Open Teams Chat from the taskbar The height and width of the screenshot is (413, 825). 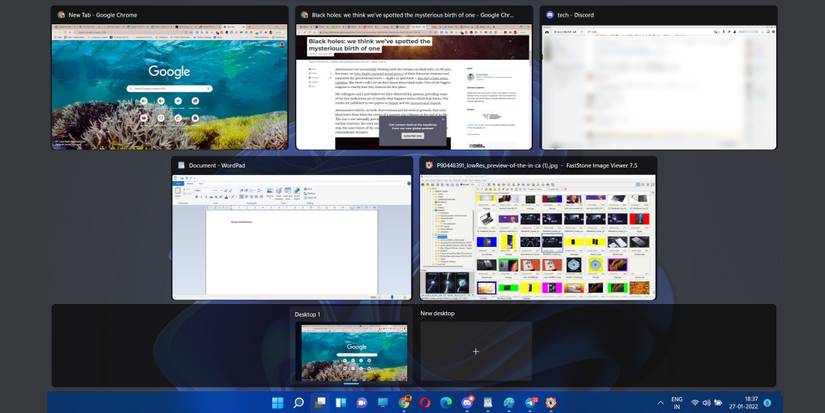361,403
